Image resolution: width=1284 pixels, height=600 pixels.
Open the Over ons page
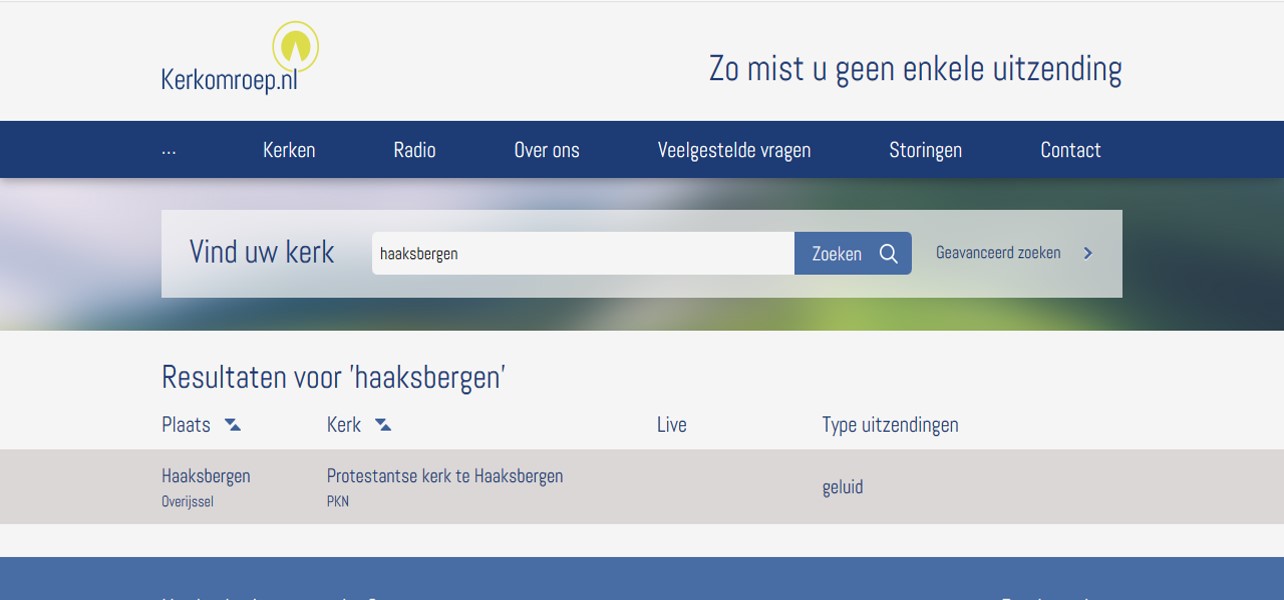click(x=547, y=150)
